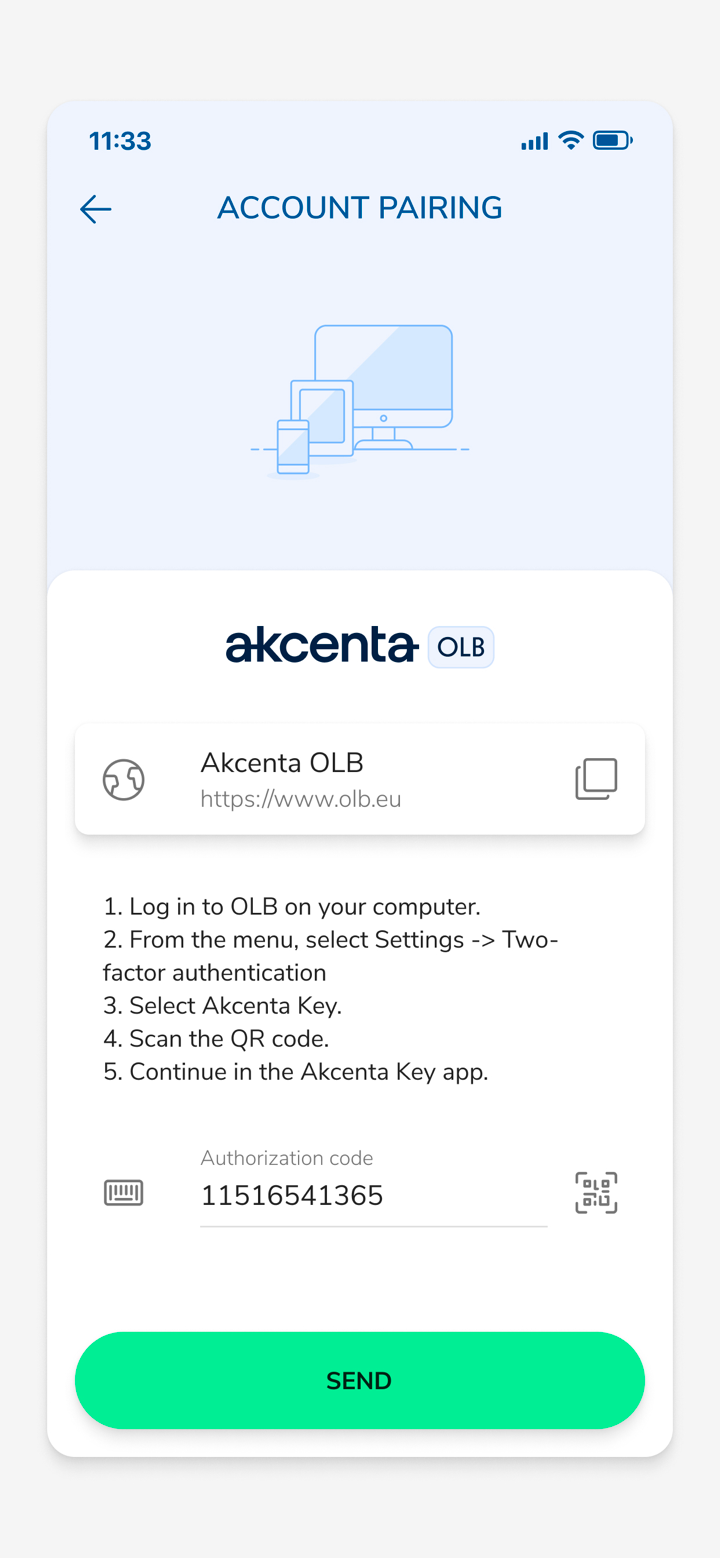Click the akcenta logo

tap(321, 646)
